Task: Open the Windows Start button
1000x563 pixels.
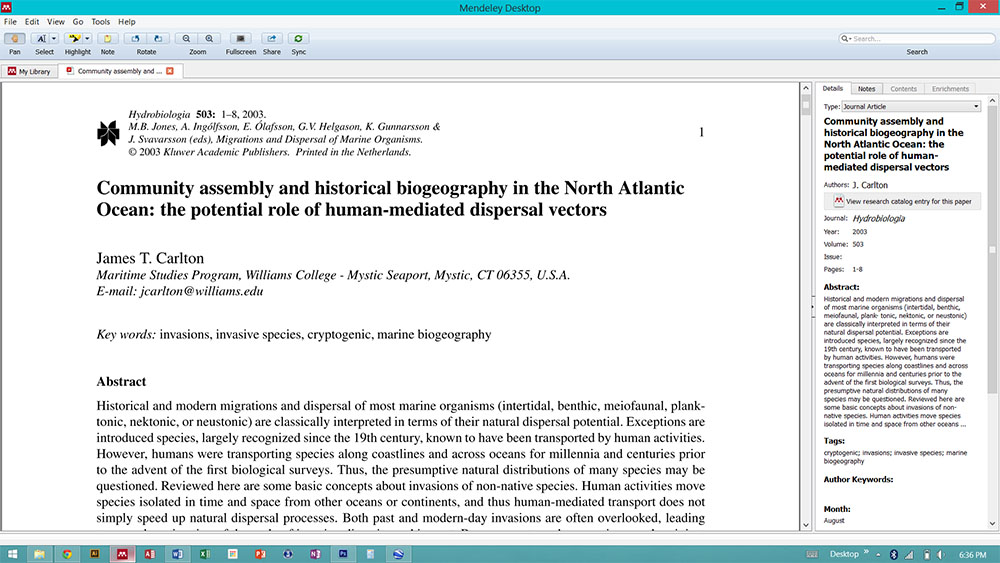Action: 12,554
